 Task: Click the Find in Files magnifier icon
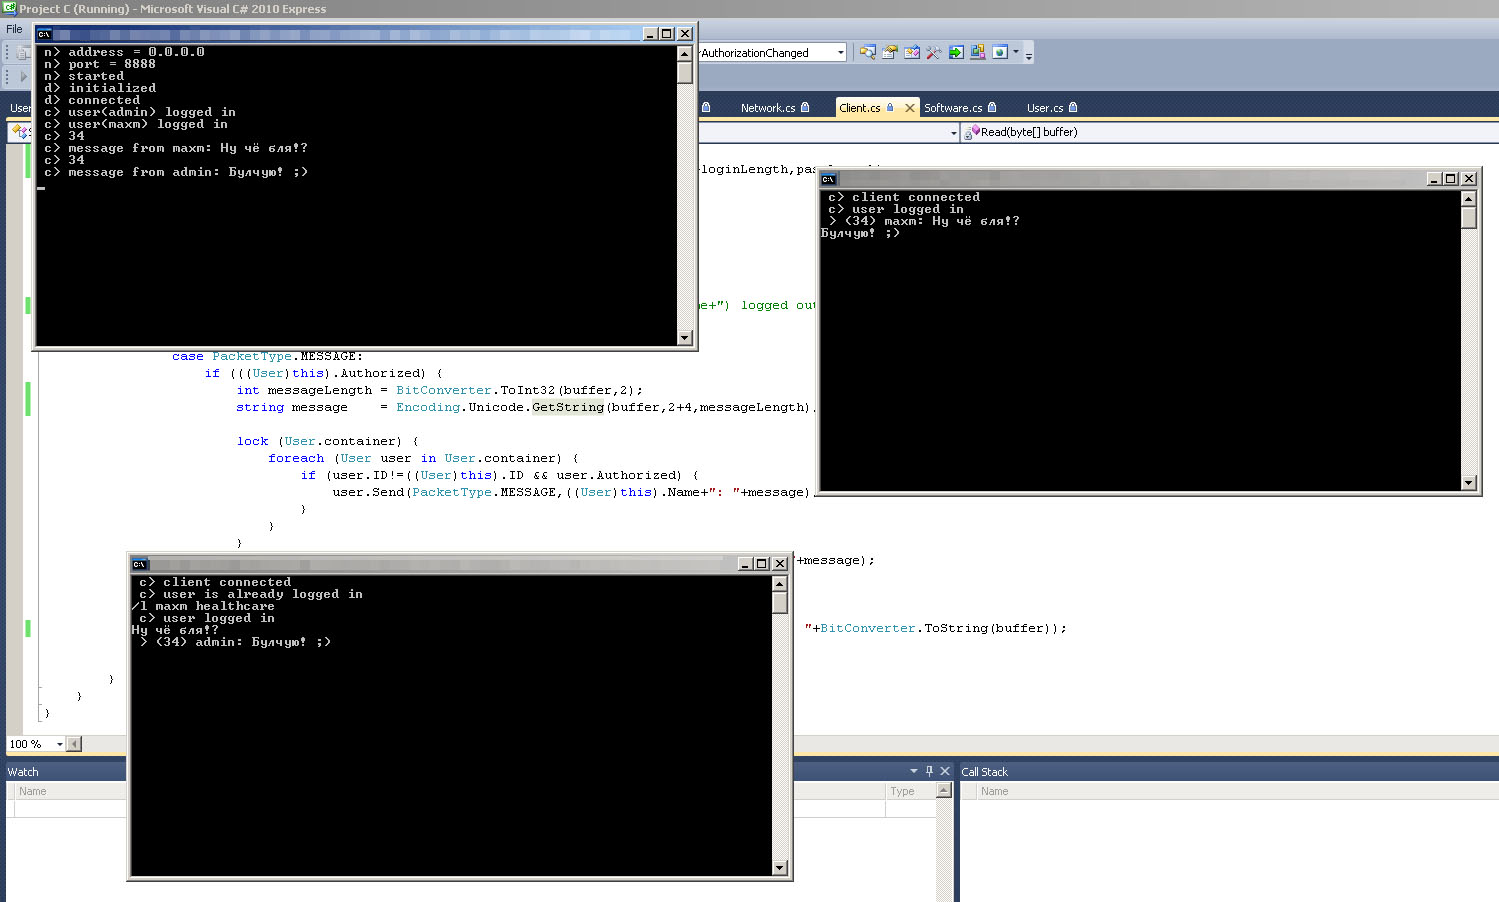tap(867, 53)
